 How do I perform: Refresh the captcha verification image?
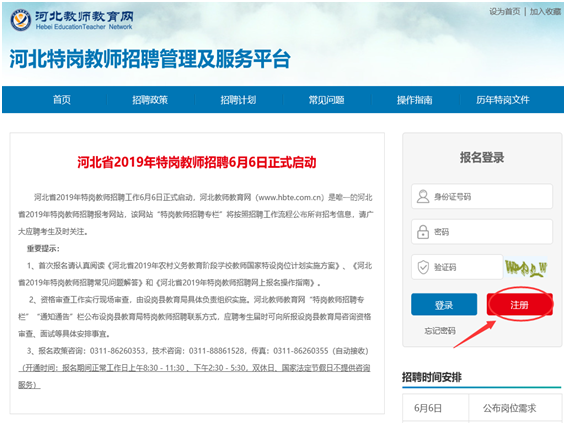click(526, 268)
